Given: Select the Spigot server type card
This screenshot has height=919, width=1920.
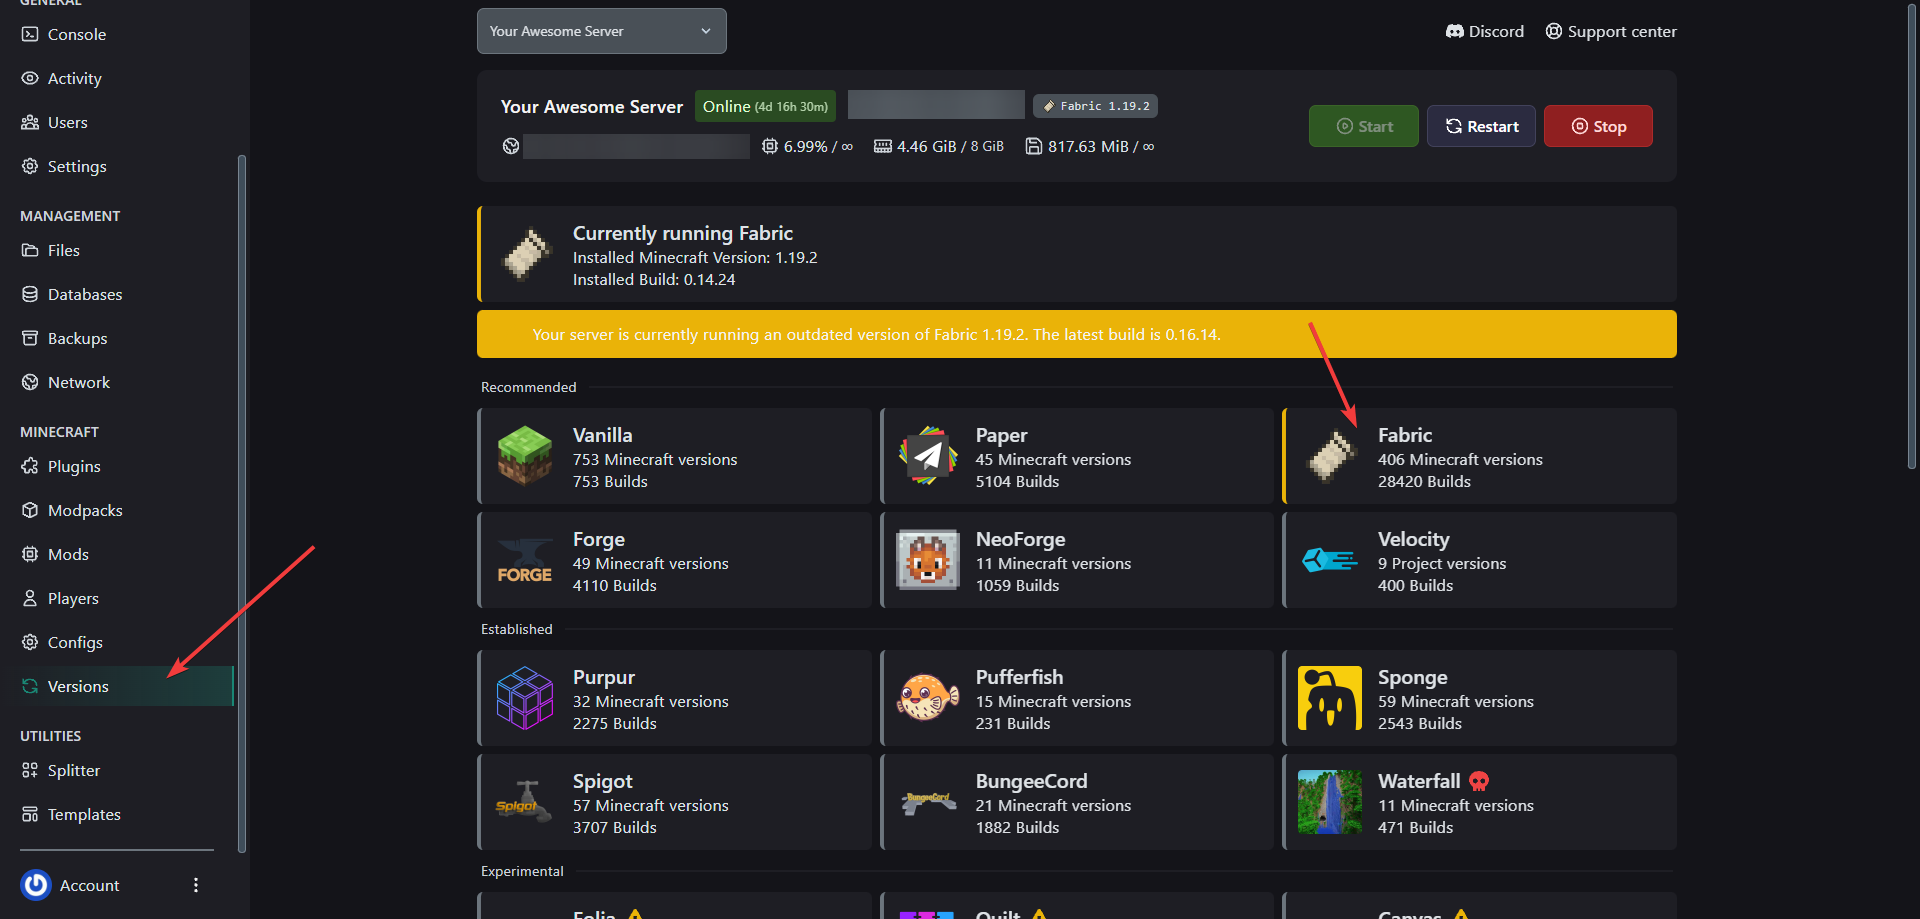Looking at the screenshot, I should tap(675, 802).
